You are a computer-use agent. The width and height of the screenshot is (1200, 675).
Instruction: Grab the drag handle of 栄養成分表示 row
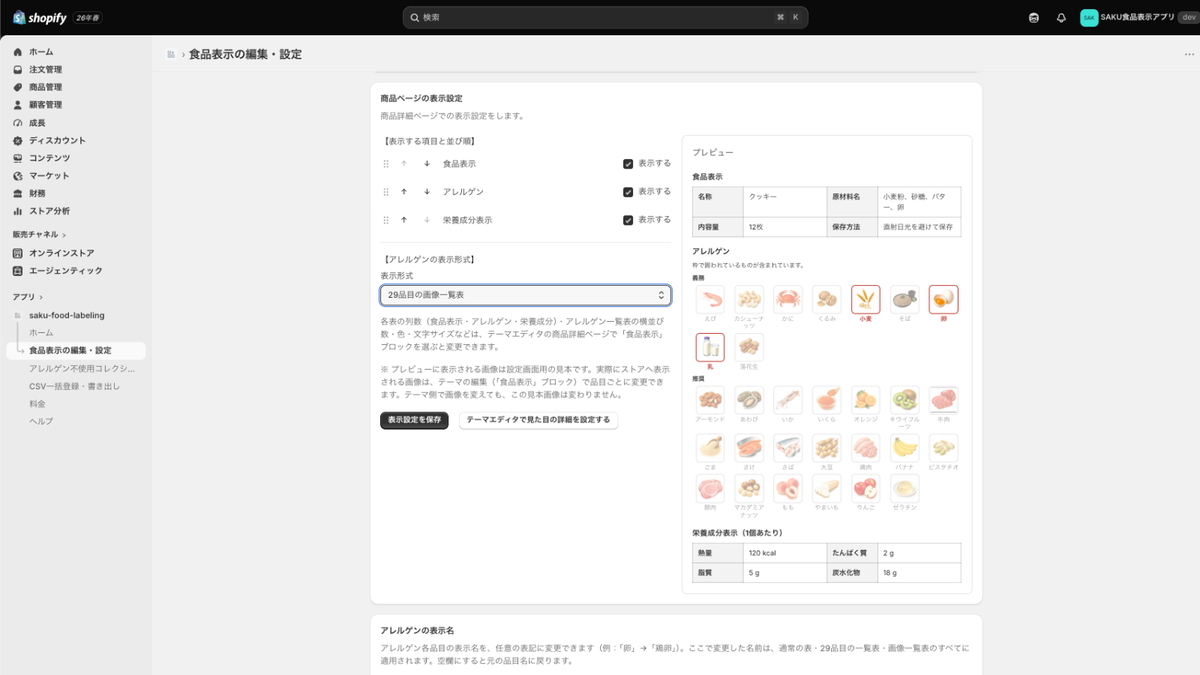[x=386, y=219]
